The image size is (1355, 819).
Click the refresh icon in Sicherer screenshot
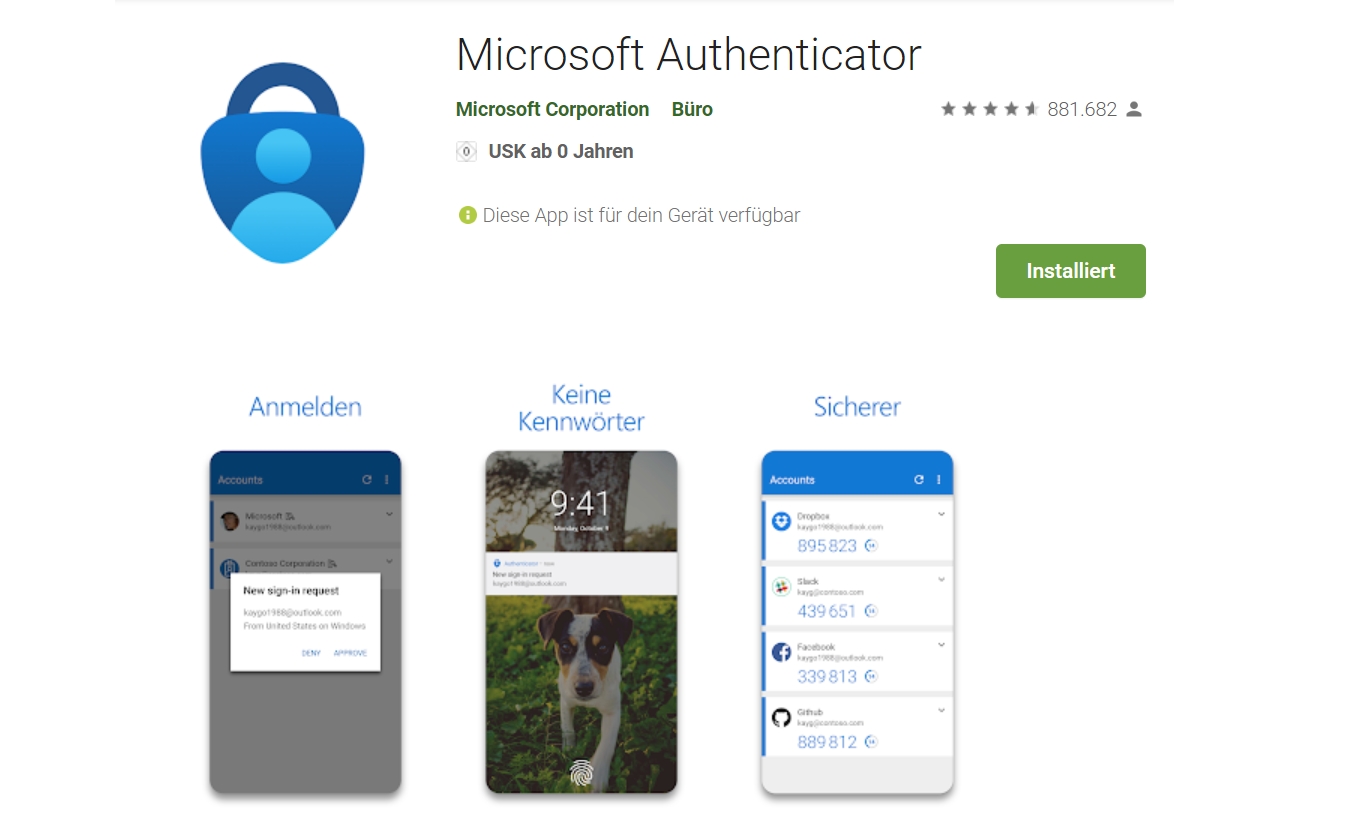coord(919,480)
